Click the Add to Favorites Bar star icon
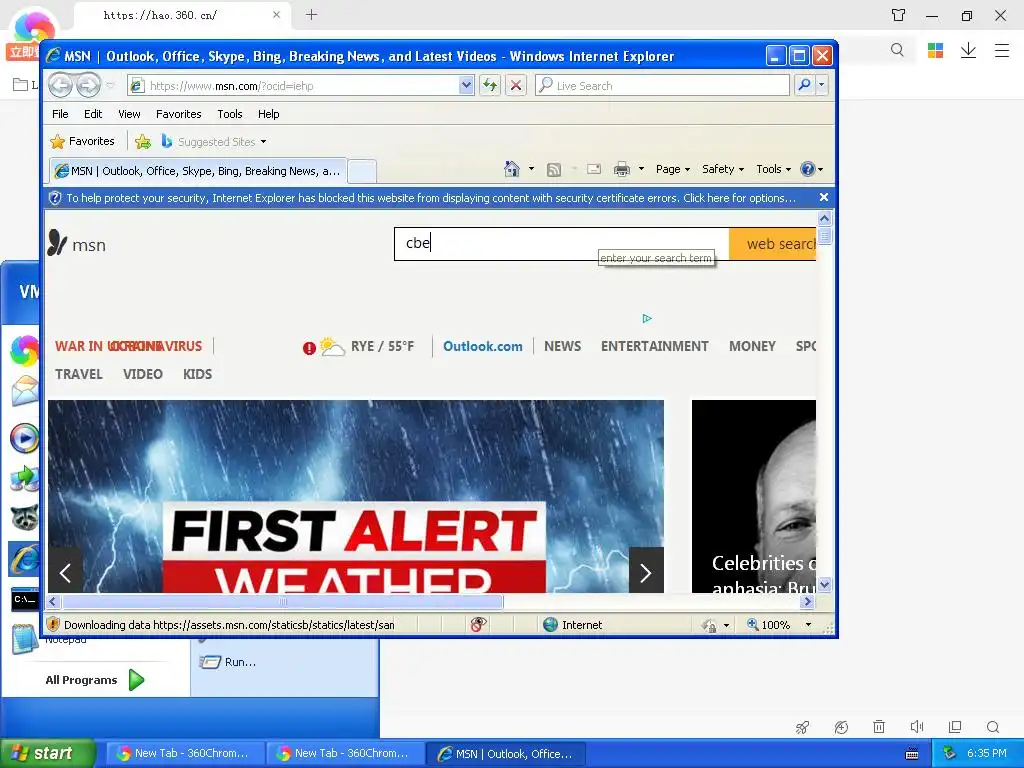Viewport: 1024px width, 768px height. click(x=143, y=141)
